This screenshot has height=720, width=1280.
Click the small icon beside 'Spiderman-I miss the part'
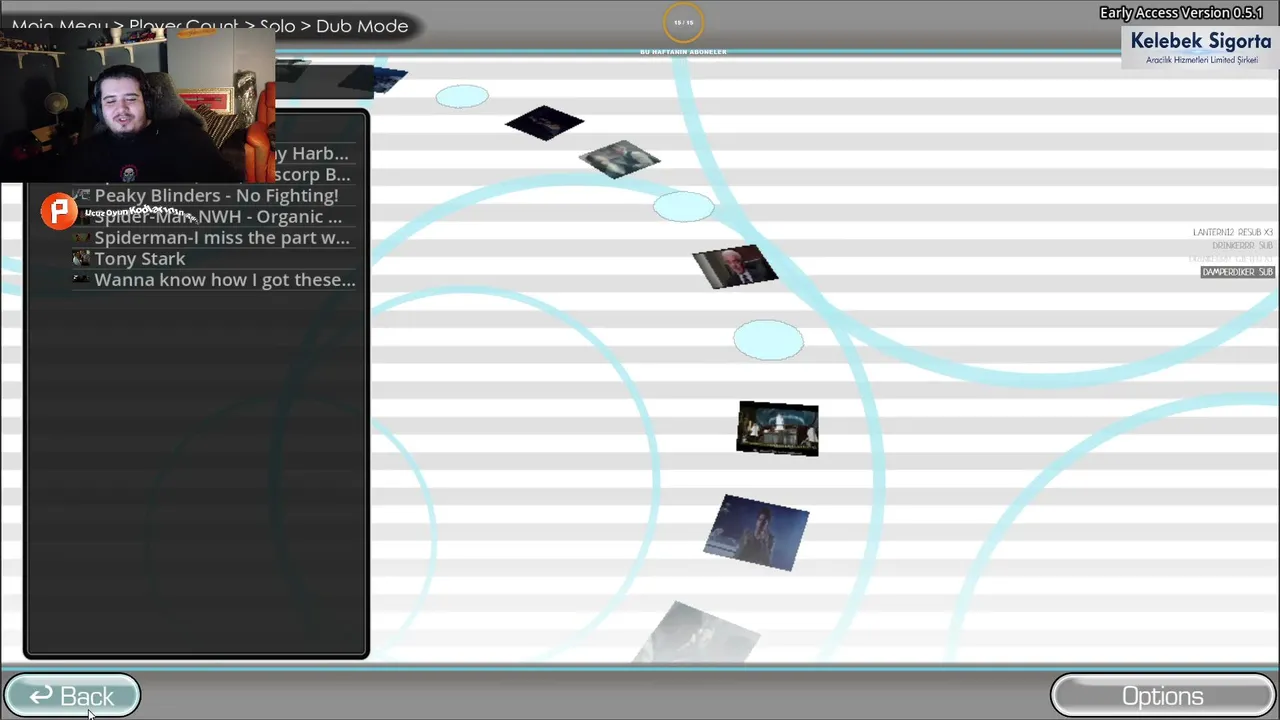(81, 238)
